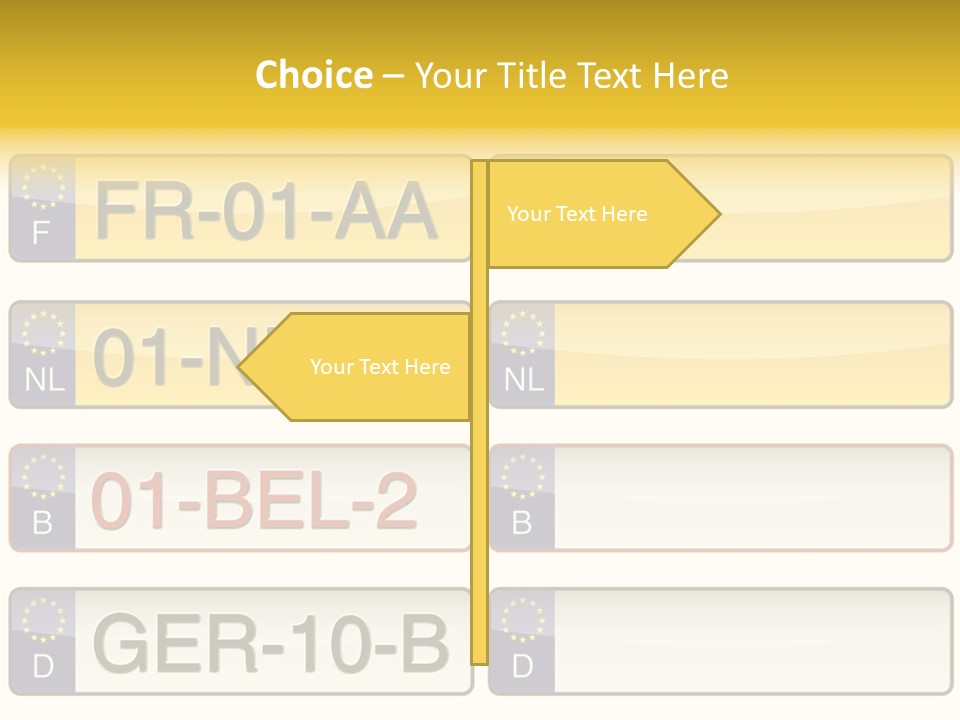Click the EU stars emblem on the French plate
Image resolution: width=960 pixels, height=720 pixels.
click(x=43, y=186)
